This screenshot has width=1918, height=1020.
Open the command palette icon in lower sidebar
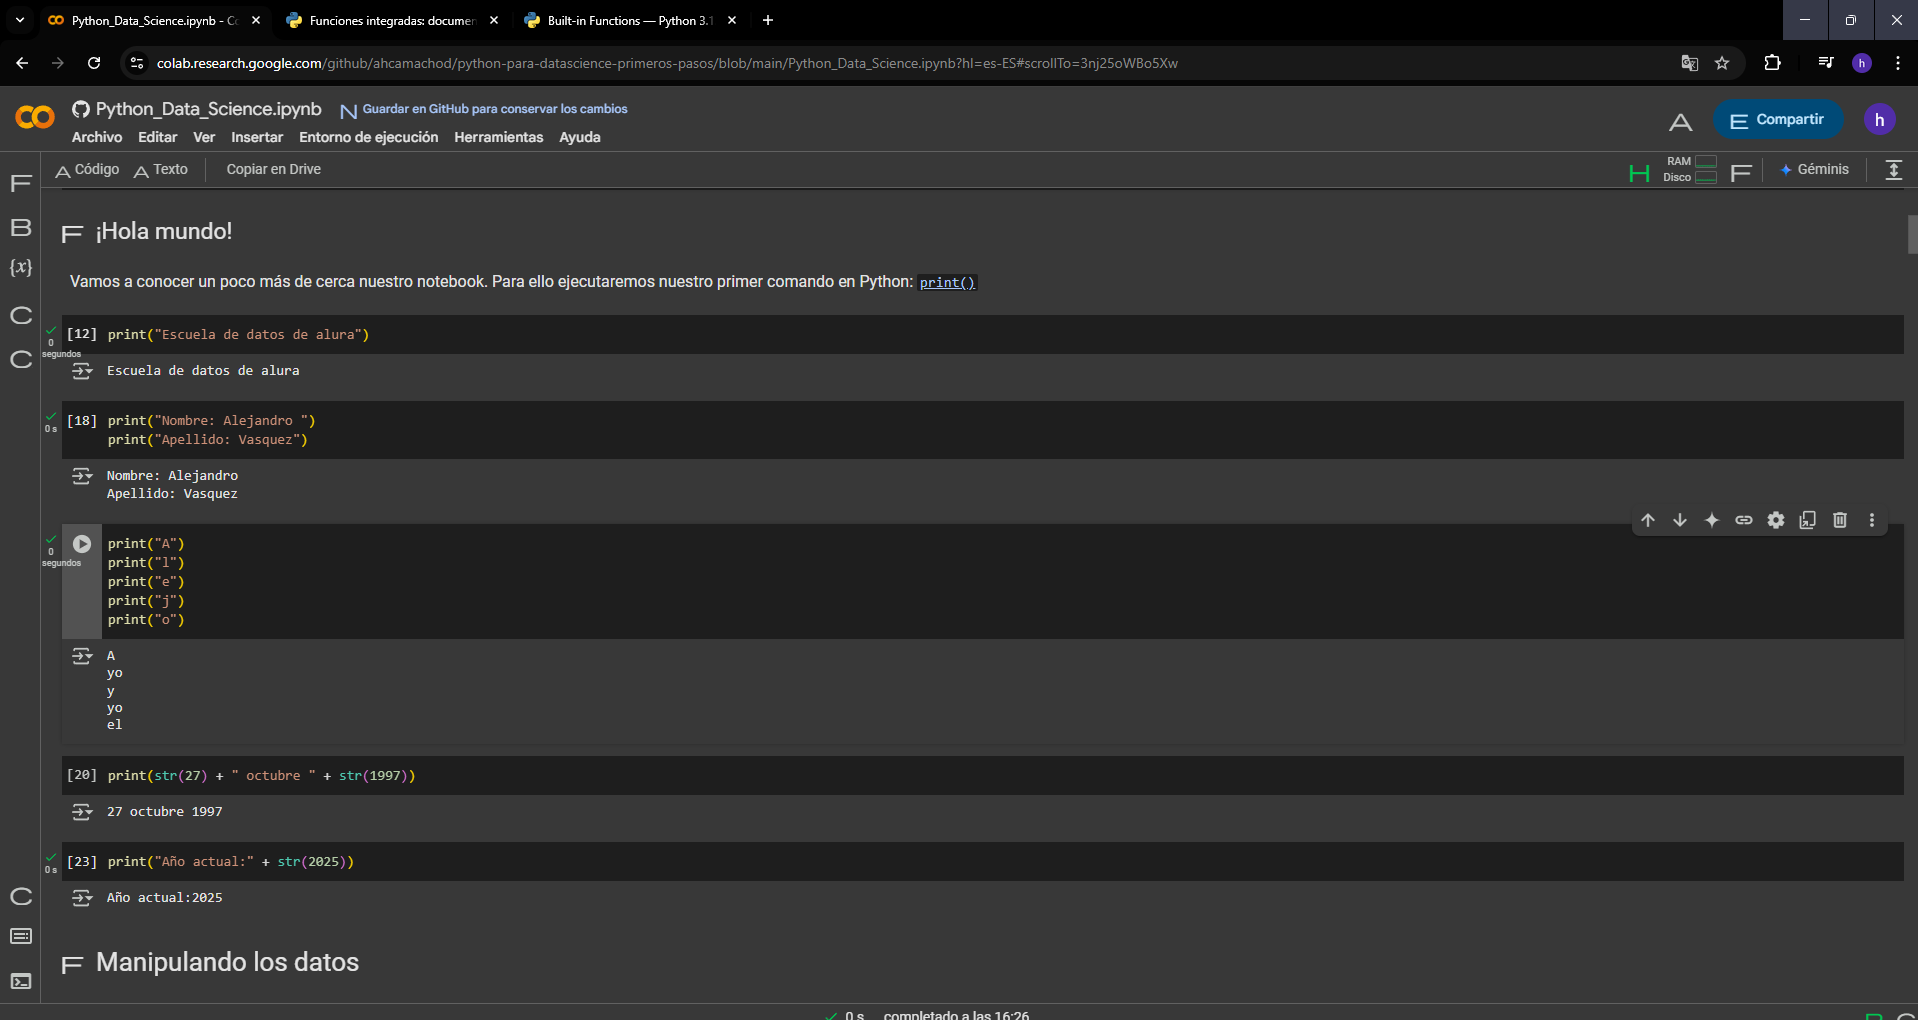coord(21,936)
